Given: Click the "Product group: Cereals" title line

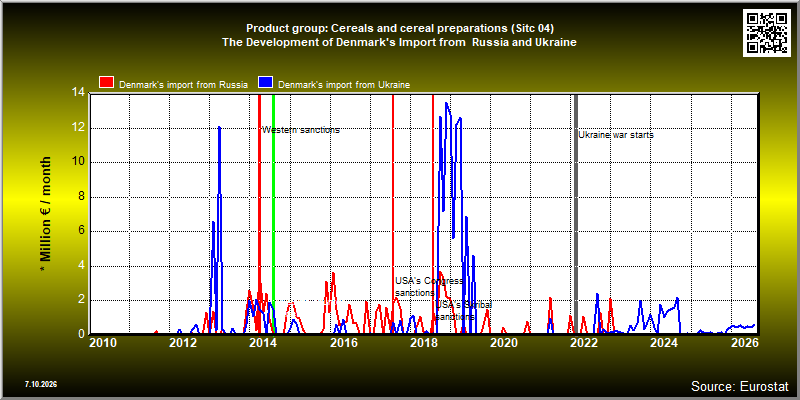Looking at the screenshot, I should click(x=399, y=28).
